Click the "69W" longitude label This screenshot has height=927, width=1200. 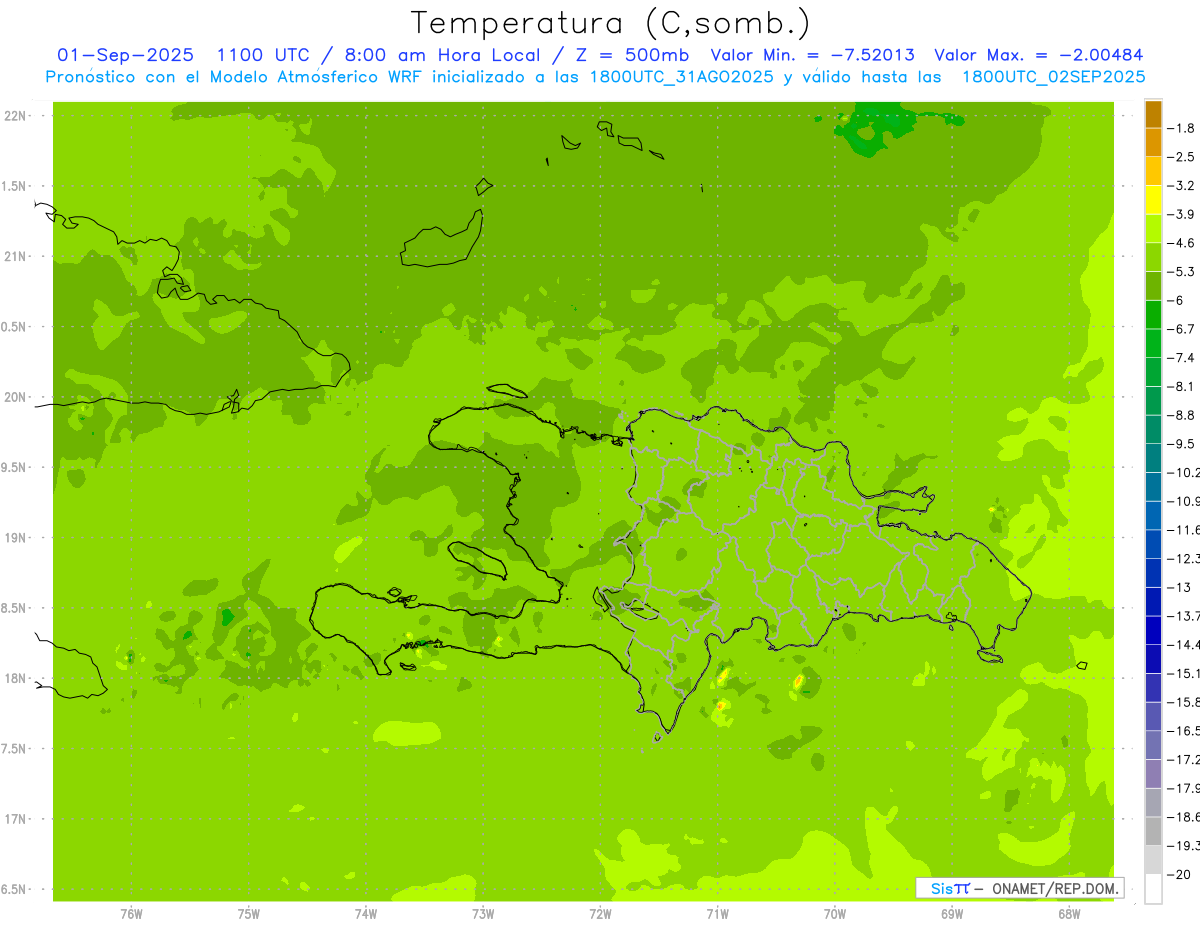coord(952,913)
